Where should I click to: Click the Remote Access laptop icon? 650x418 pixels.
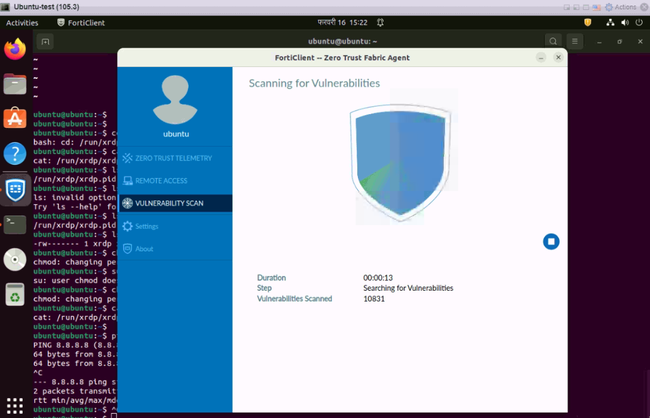click(x=127, y=181)
